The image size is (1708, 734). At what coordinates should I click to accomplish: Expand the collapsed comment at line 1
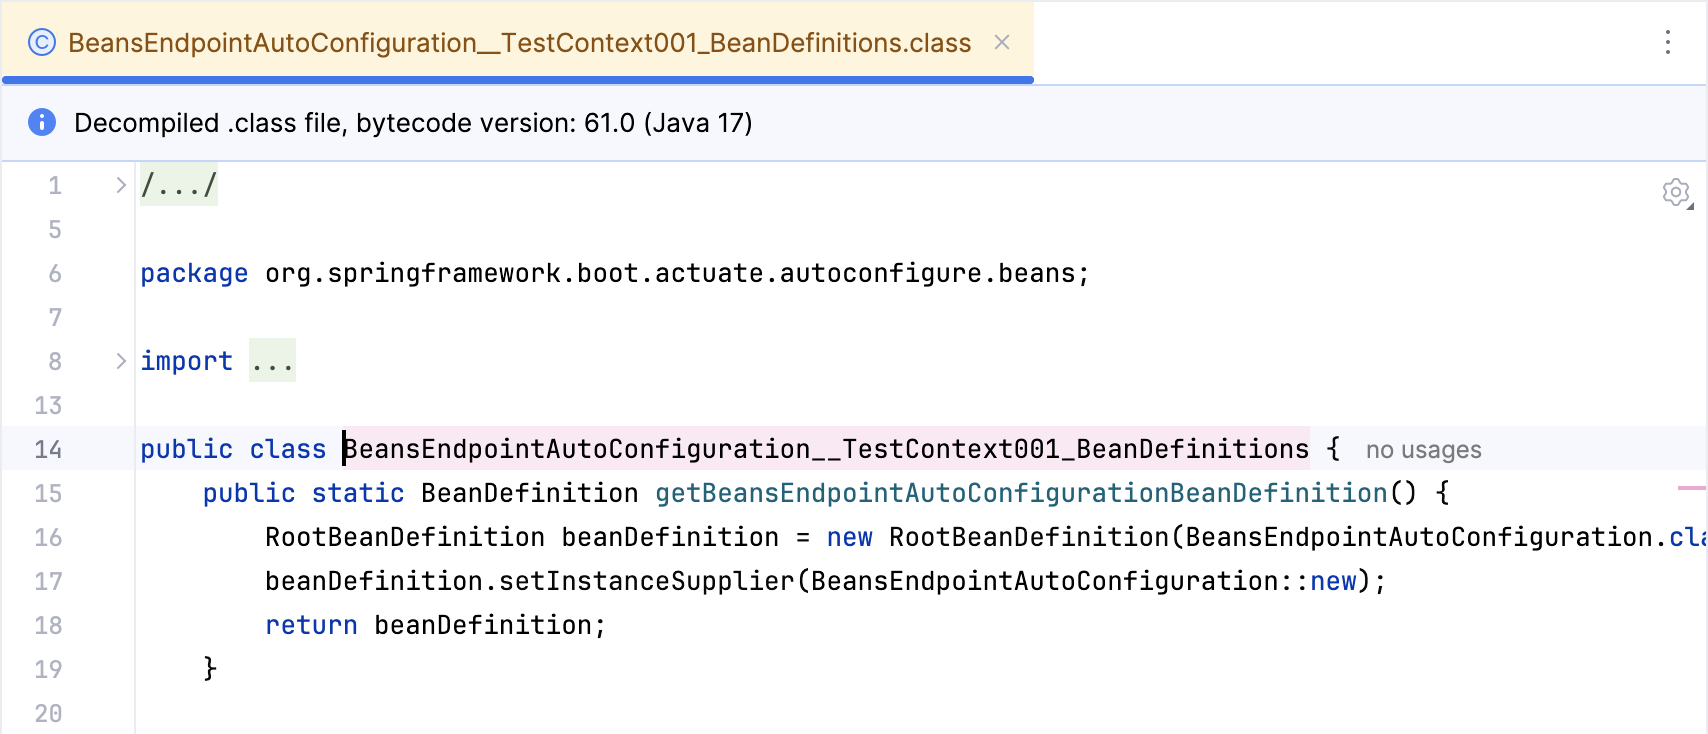120,184
